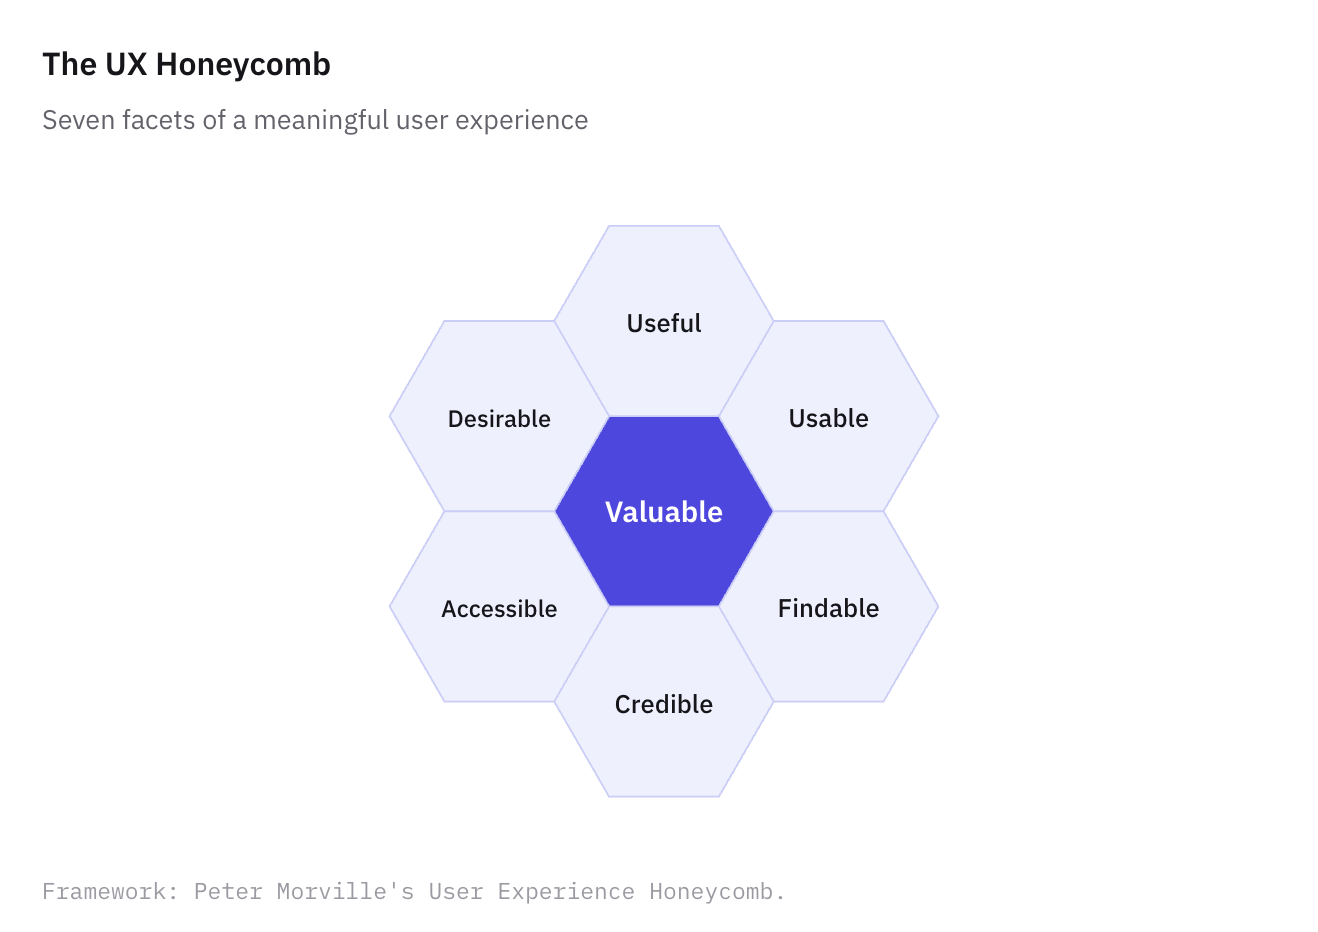Click the edge between Valuable and Useful

coord(664,416)
